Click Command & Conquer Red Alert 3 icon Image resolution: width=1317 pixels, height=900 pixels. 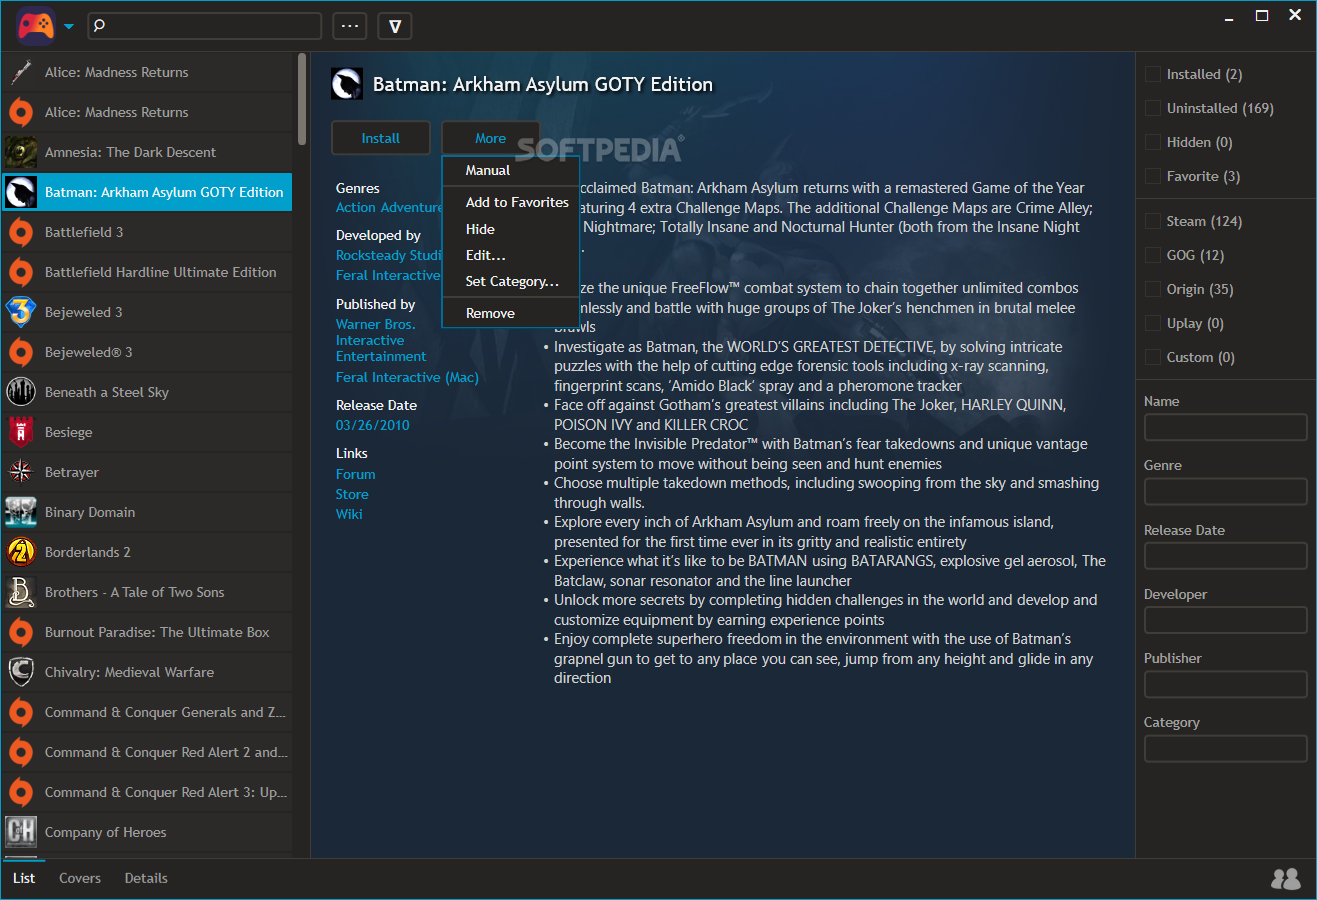(x=21, y=792)
